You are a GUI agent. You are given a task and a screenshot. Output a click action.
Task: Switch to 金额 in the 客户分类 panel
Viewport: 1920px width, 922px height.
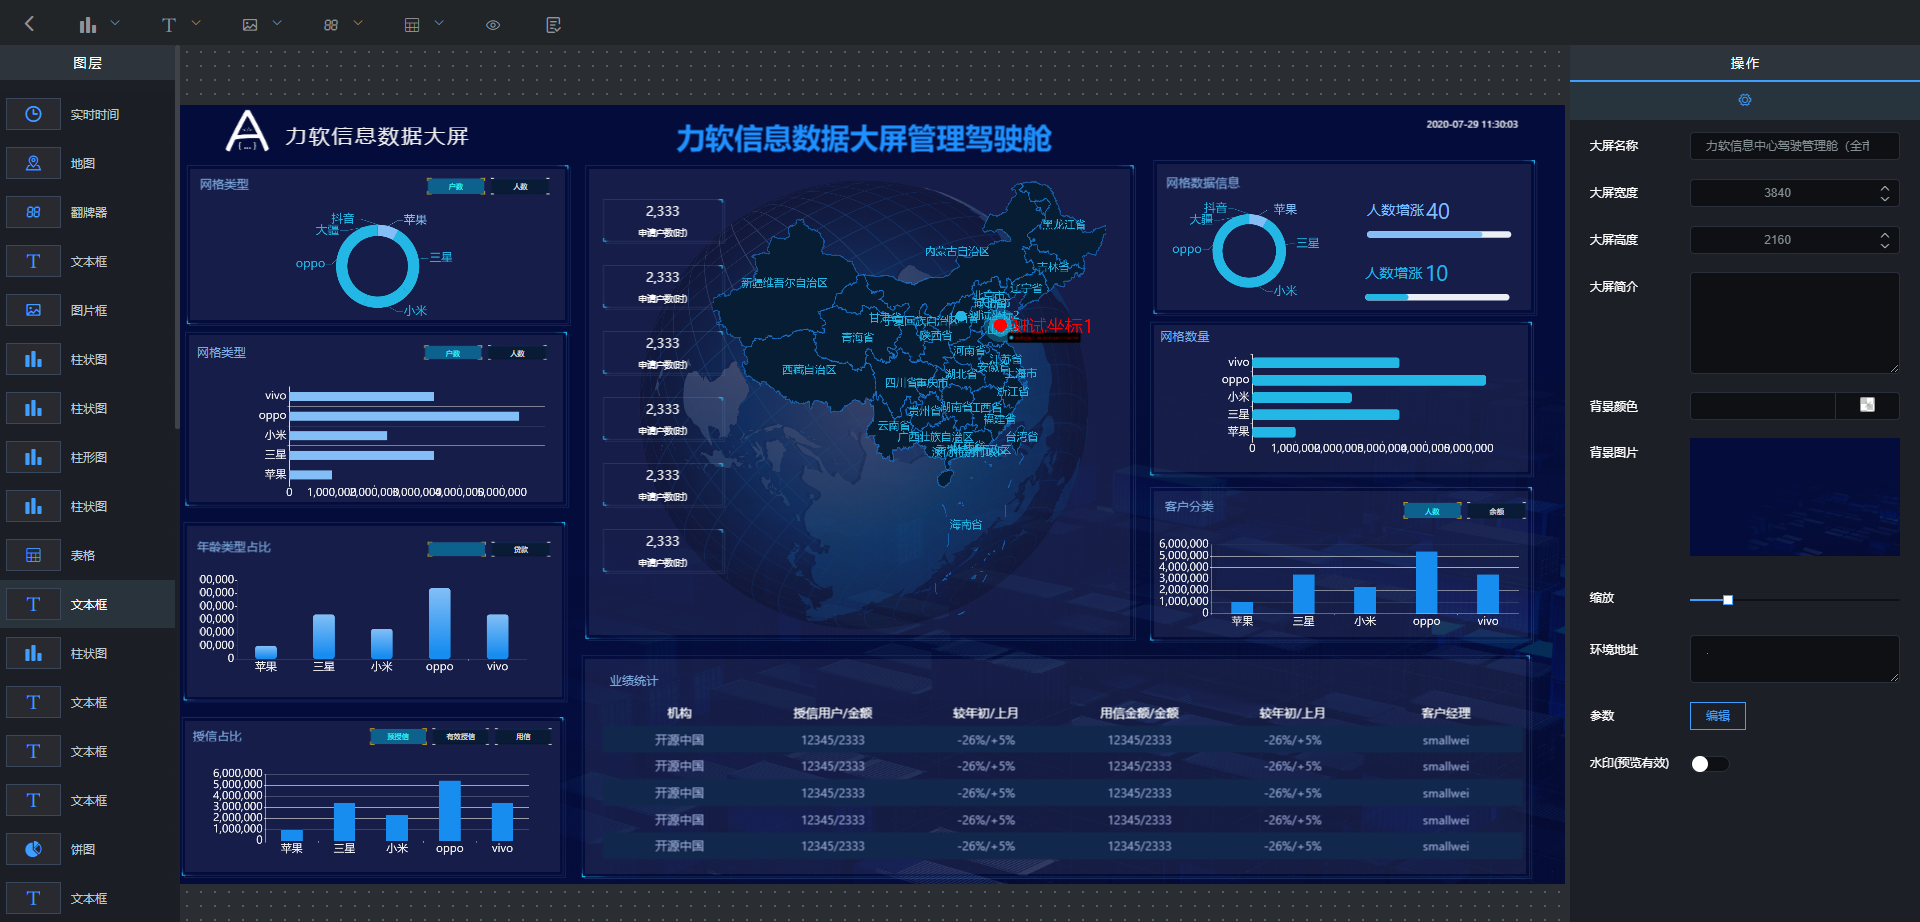pos(1496,510)
